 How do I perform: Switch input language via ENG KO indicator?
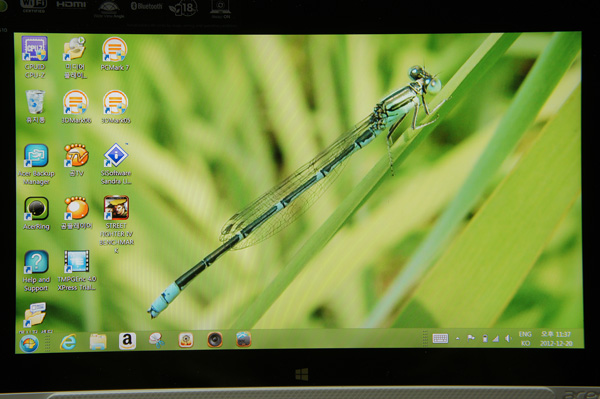525,339
